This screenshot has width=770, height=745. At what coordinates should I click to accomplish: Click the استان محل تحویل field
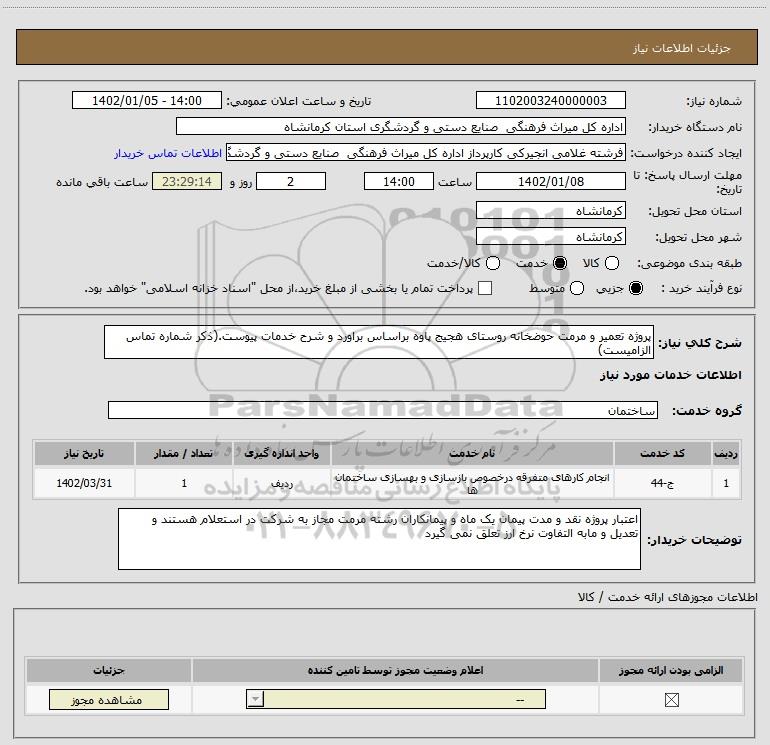550,211
